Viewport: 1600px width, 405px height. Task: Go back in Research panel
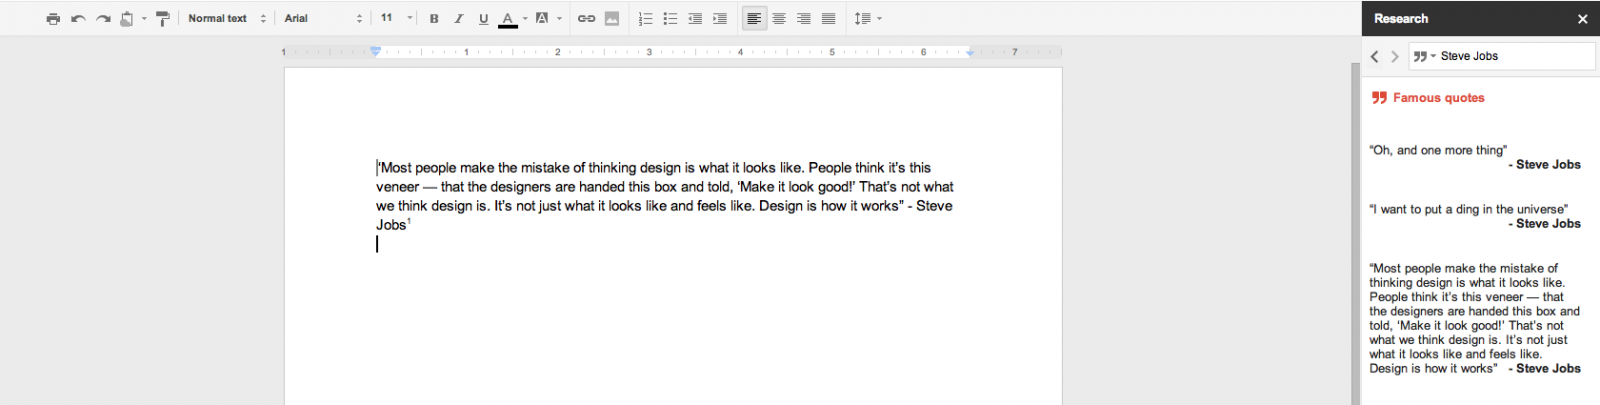coord(1375,57)
